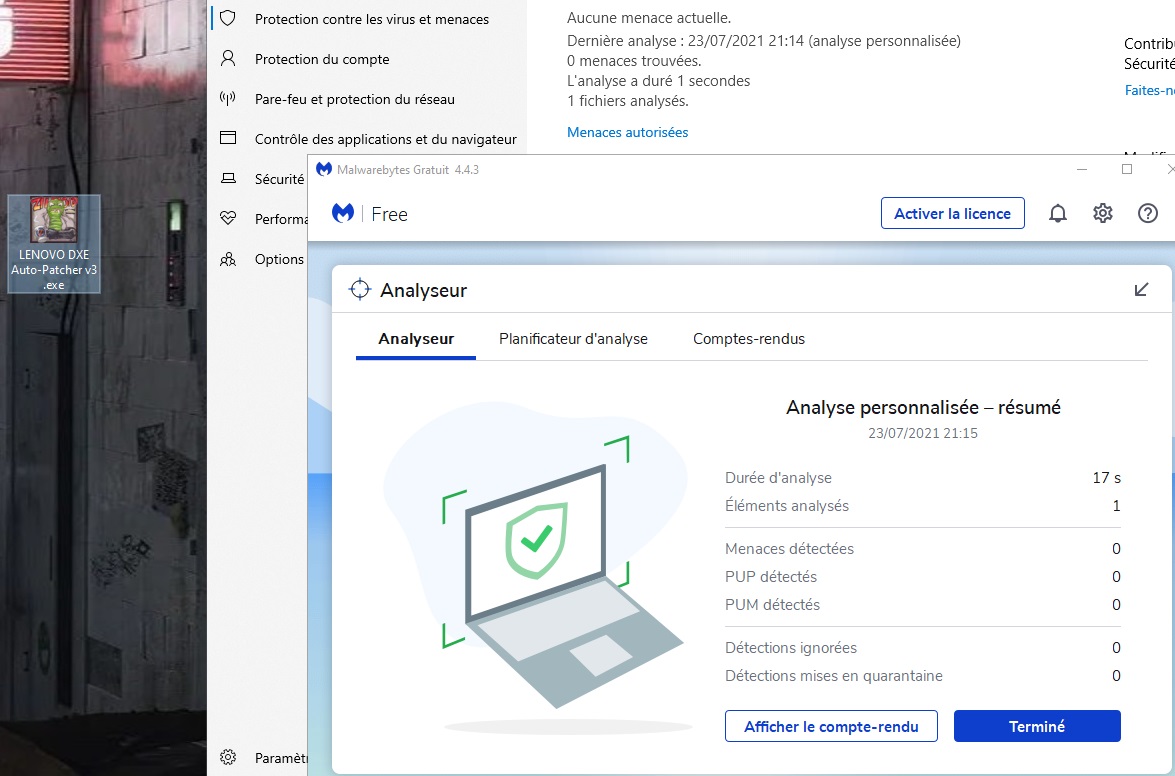This screenshot has width=1175, height=776.
Task: Click shield icon for virus protection
Action: click(228, 19)
